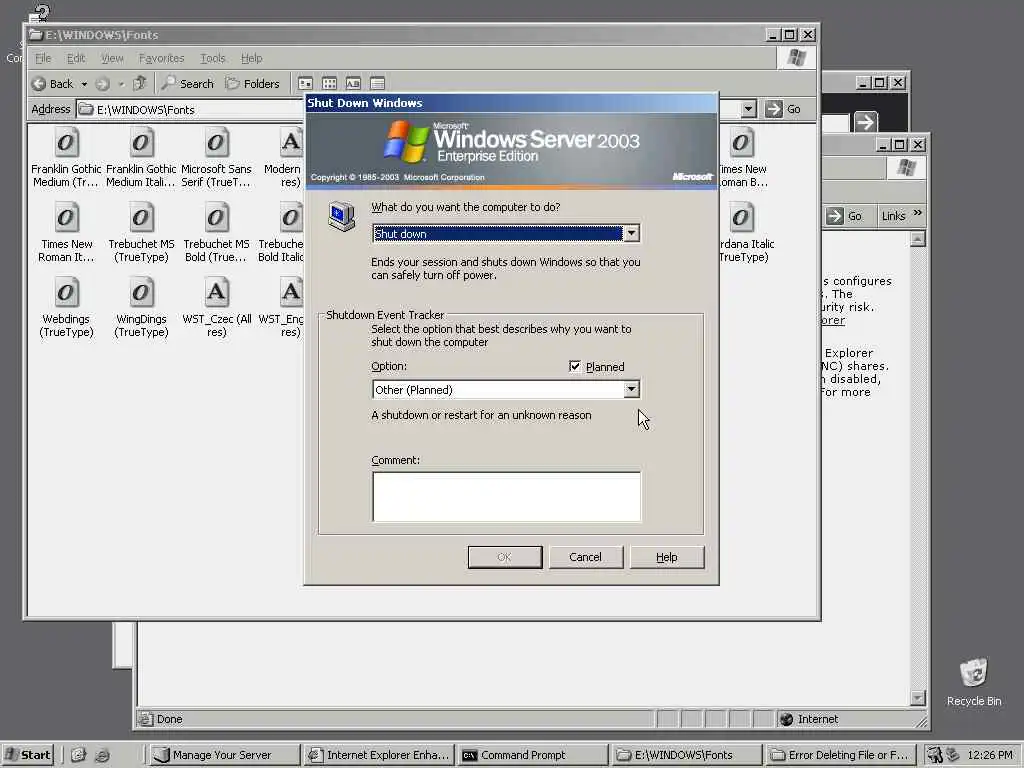Switch to Similarity view button
The width and height of the screenshot is (1024, 768).
point(353,84)
